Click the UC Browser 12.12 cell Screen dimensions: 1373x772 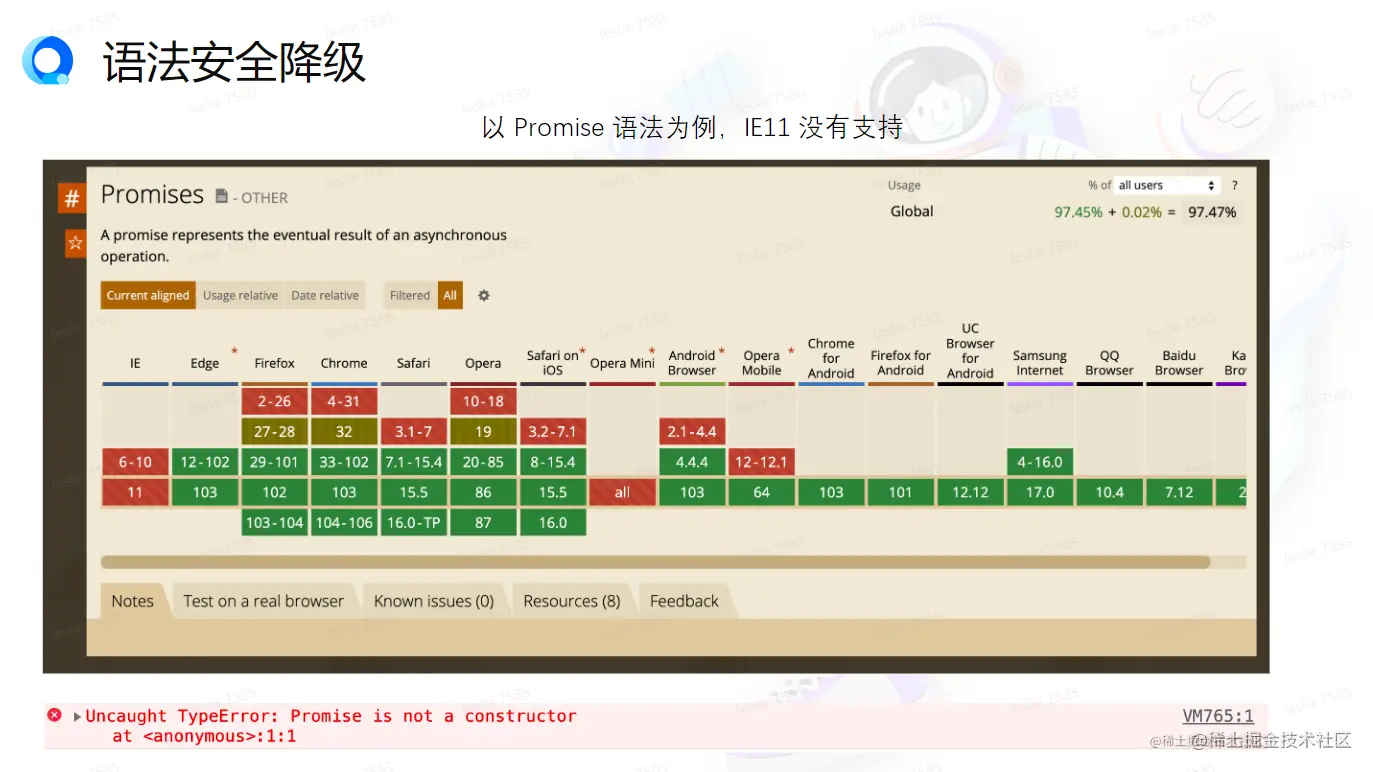point(970,492)
